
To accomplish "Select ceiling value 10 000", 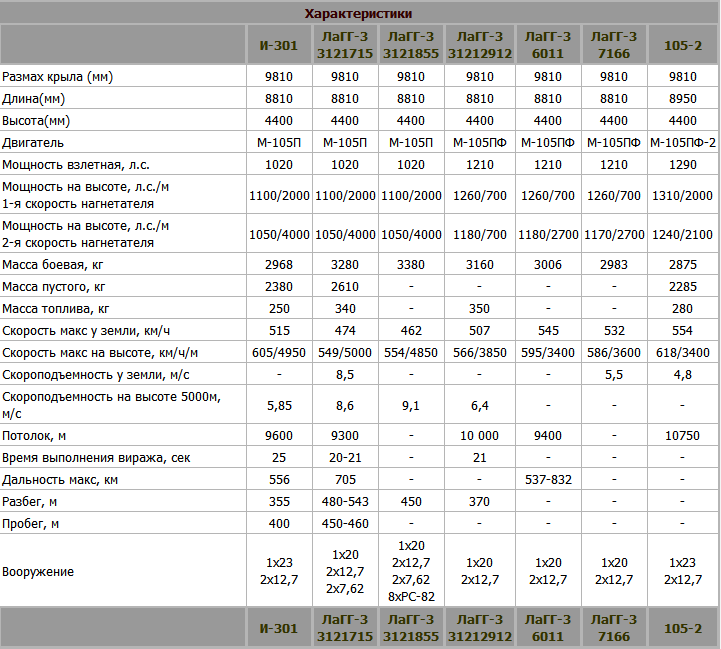I will click(x=480, y=436).
